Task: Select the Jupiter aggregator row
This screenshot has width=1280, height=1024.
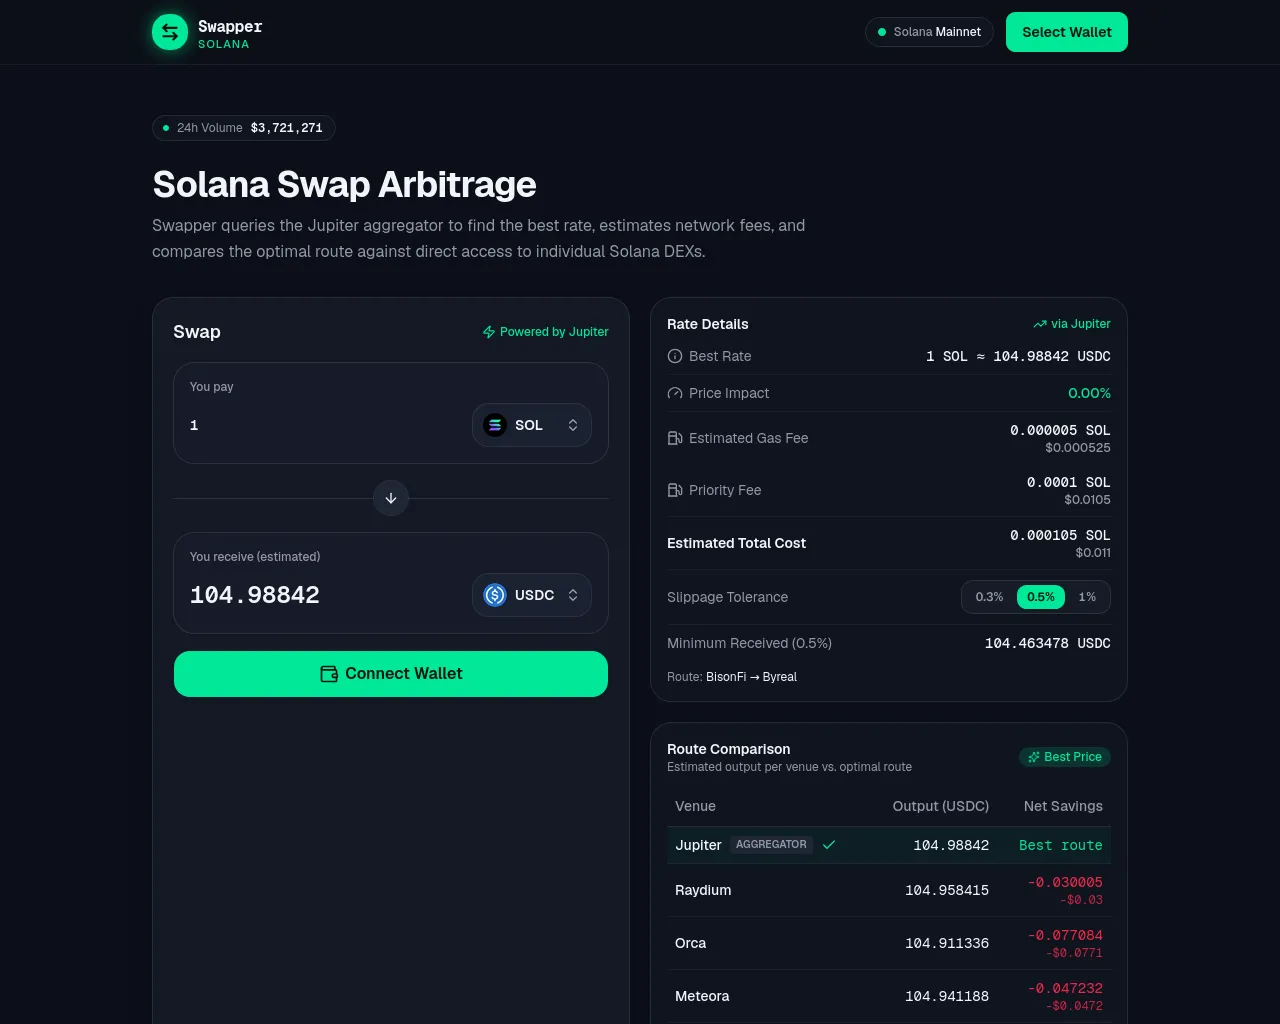Action: (889, 845)
